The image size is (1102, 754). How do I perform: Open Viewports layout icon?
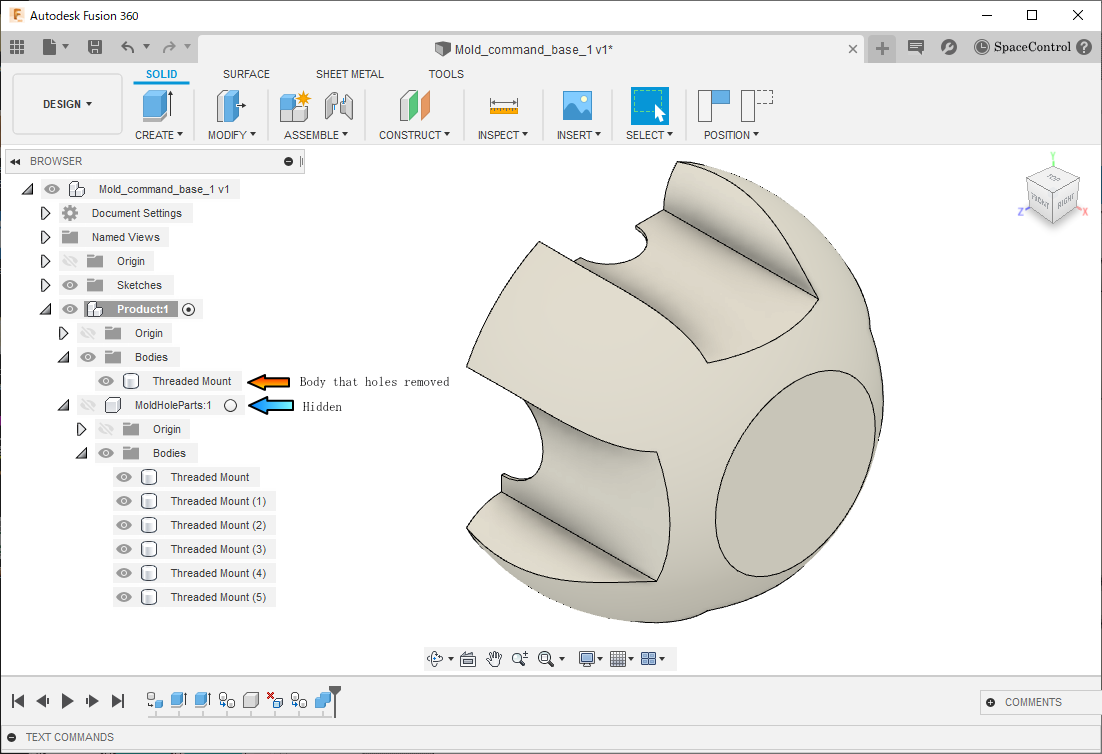coord(649,658)
